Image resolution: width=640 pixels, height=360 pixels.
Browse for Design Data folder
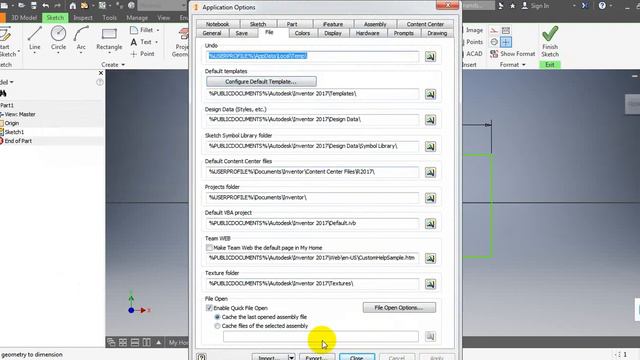pos(430,120)
